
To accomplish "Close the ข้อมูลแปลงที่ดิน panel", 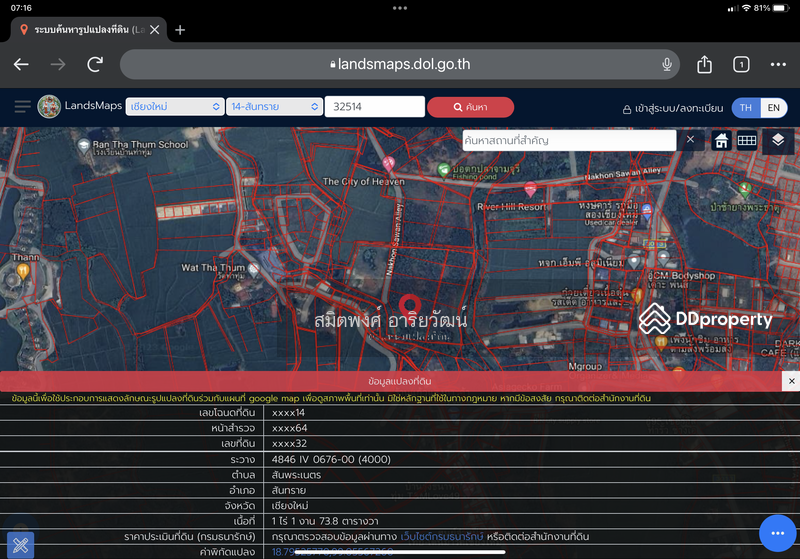I will (x=791, y=381).
